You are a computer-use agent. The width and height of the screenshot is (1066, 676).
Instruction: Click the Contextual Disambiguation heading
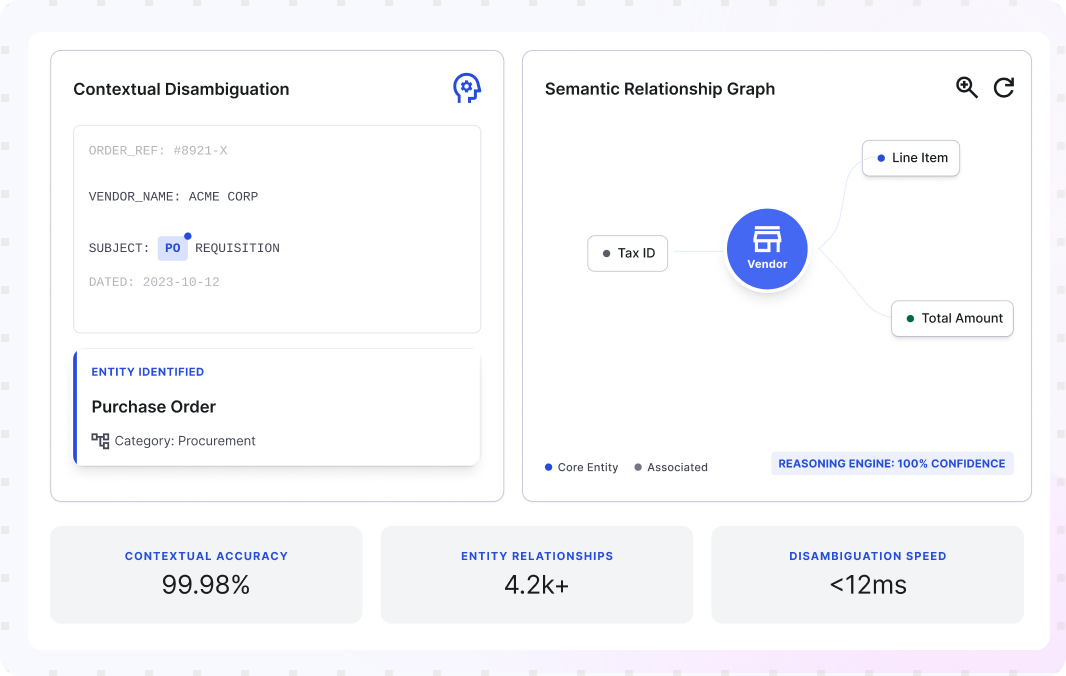[x=181, y=89]
